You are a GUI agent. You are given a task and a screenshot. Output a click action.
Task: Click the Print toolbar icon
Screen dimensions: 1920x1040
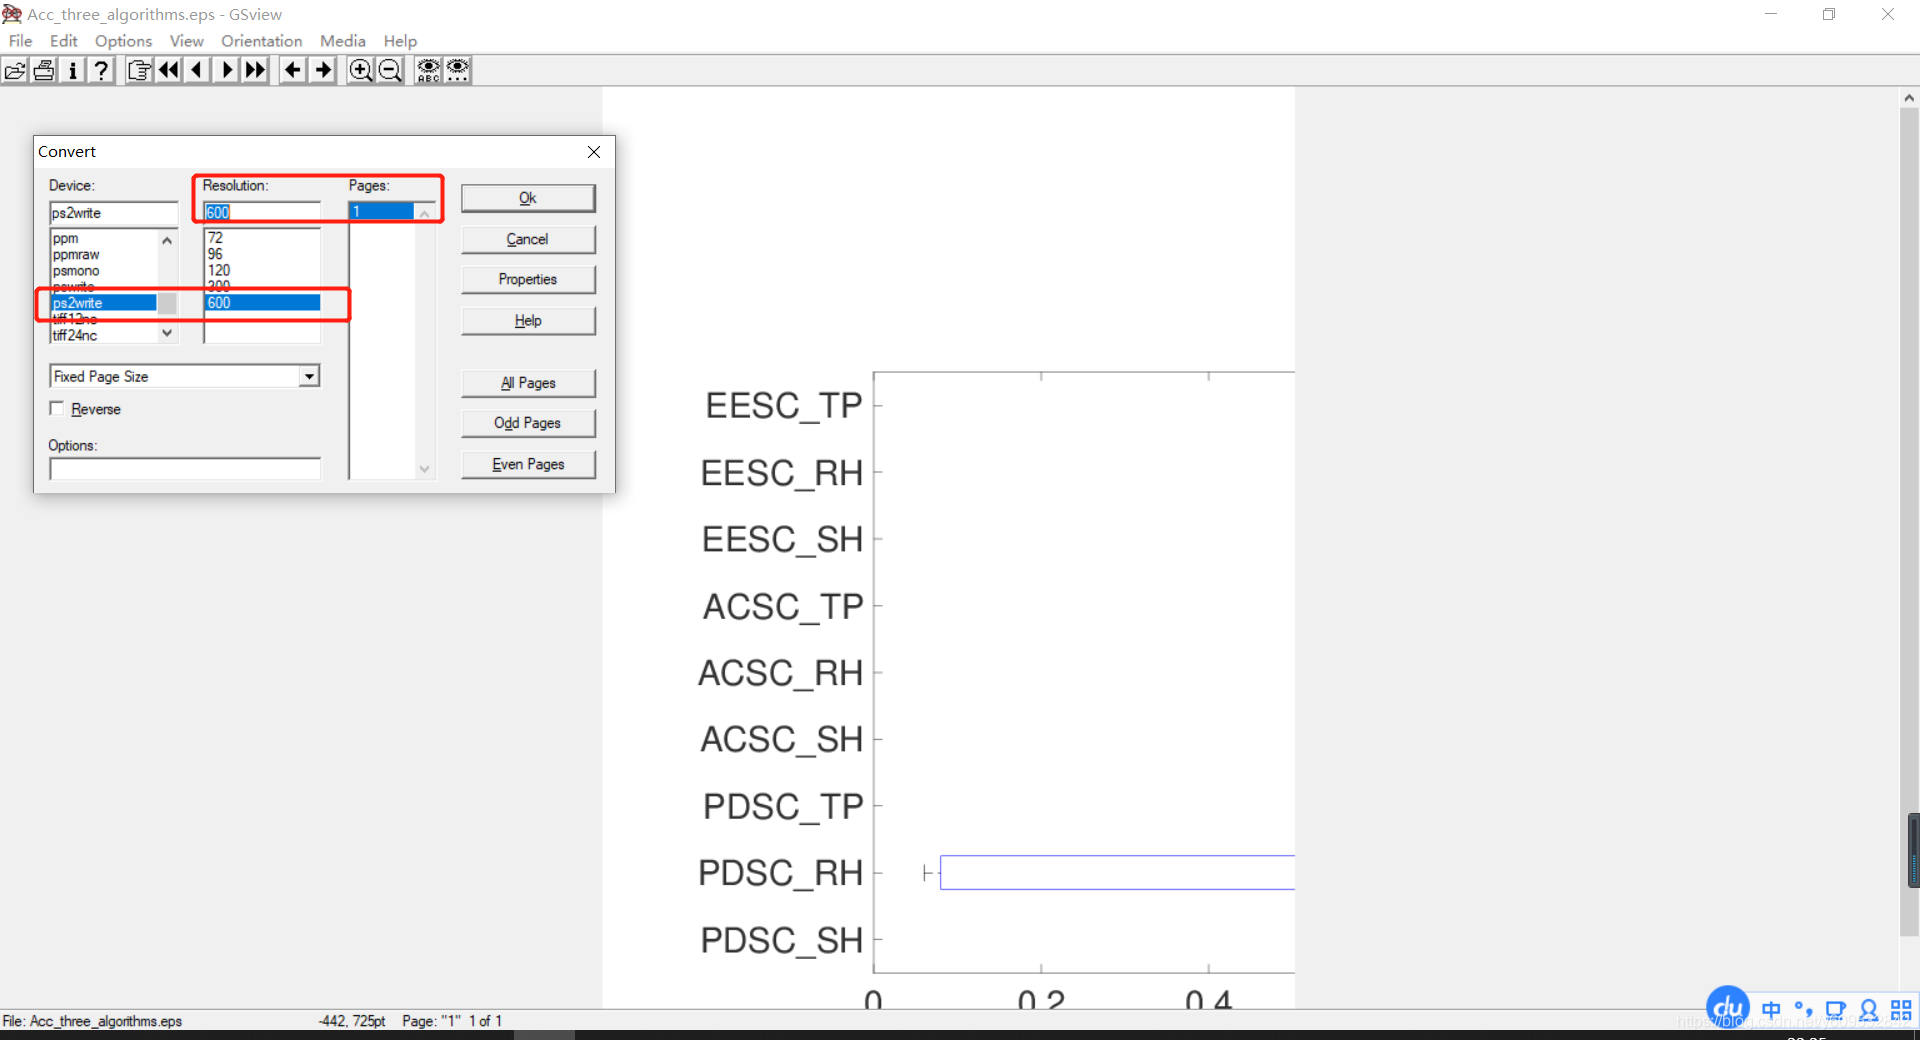[44, 70]
